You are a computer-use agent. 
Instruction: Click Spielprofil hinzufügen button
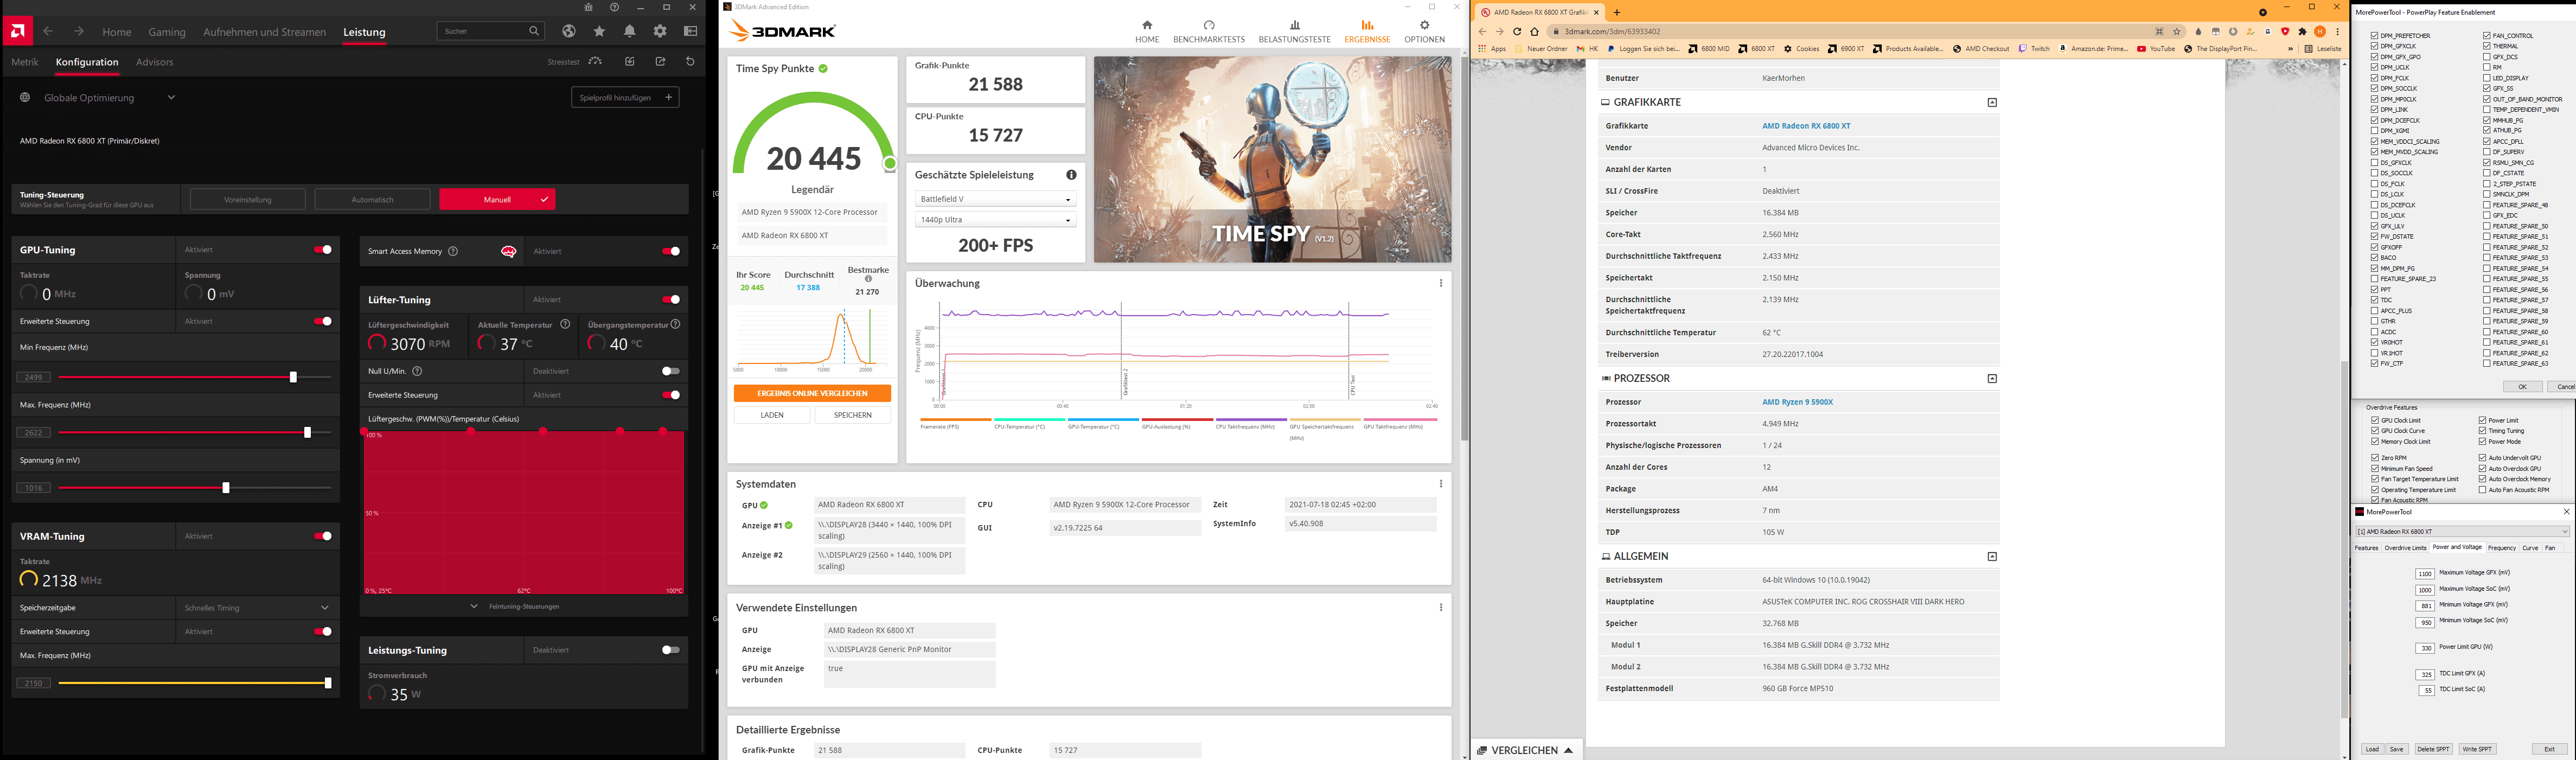(626, 97)
